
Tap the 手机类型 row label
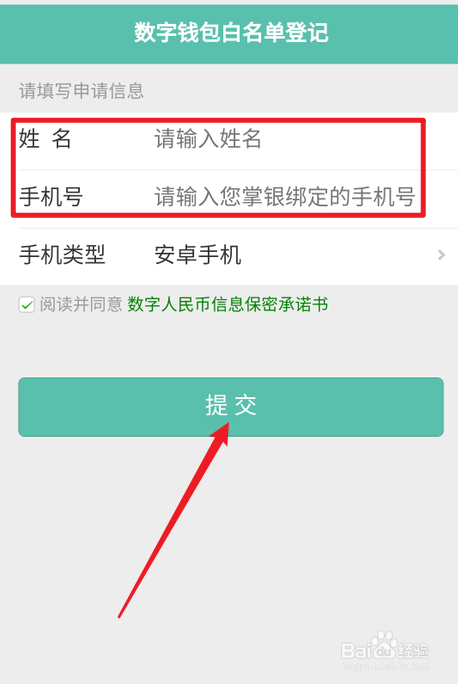point(62,255)
